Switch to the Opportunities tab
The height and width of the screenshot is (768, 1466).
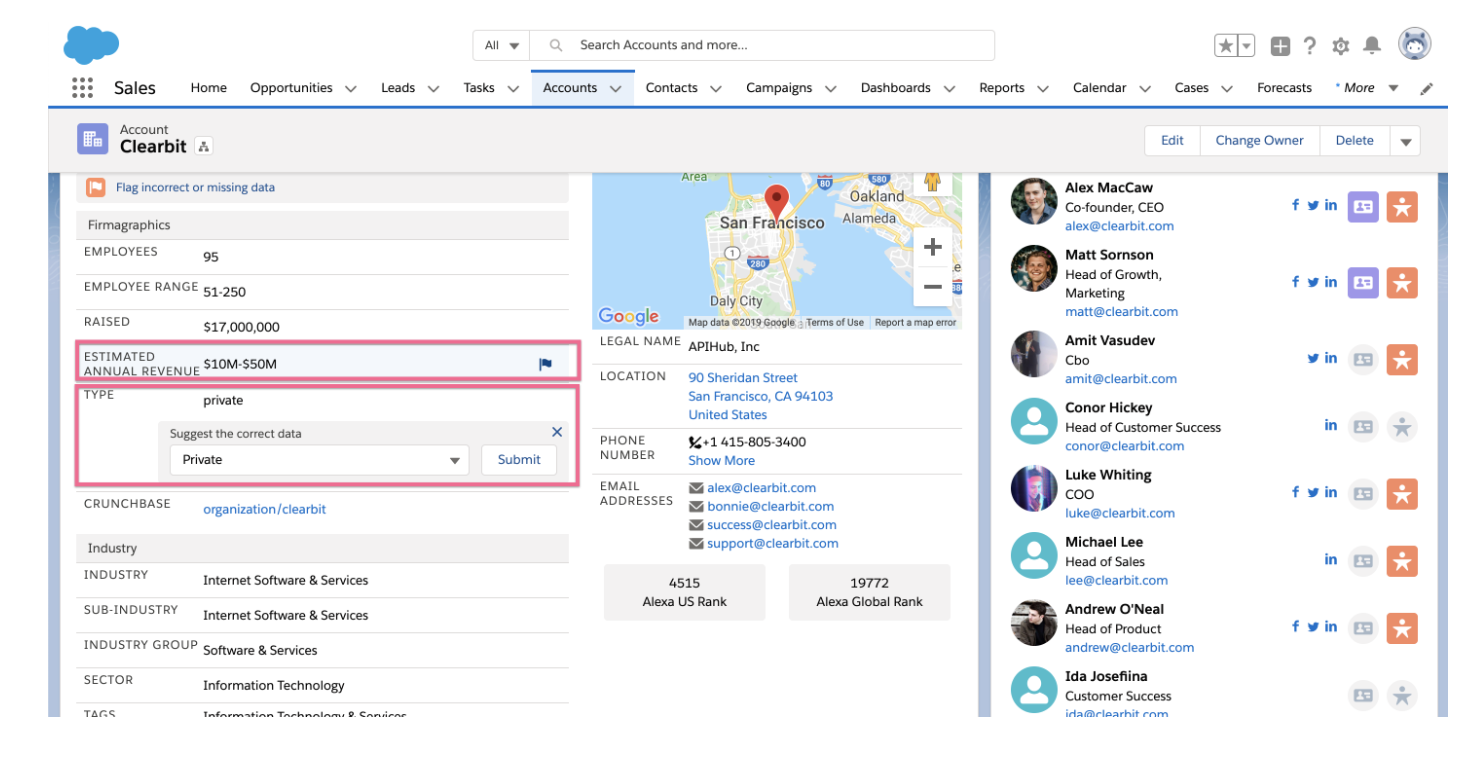point(291,88)
